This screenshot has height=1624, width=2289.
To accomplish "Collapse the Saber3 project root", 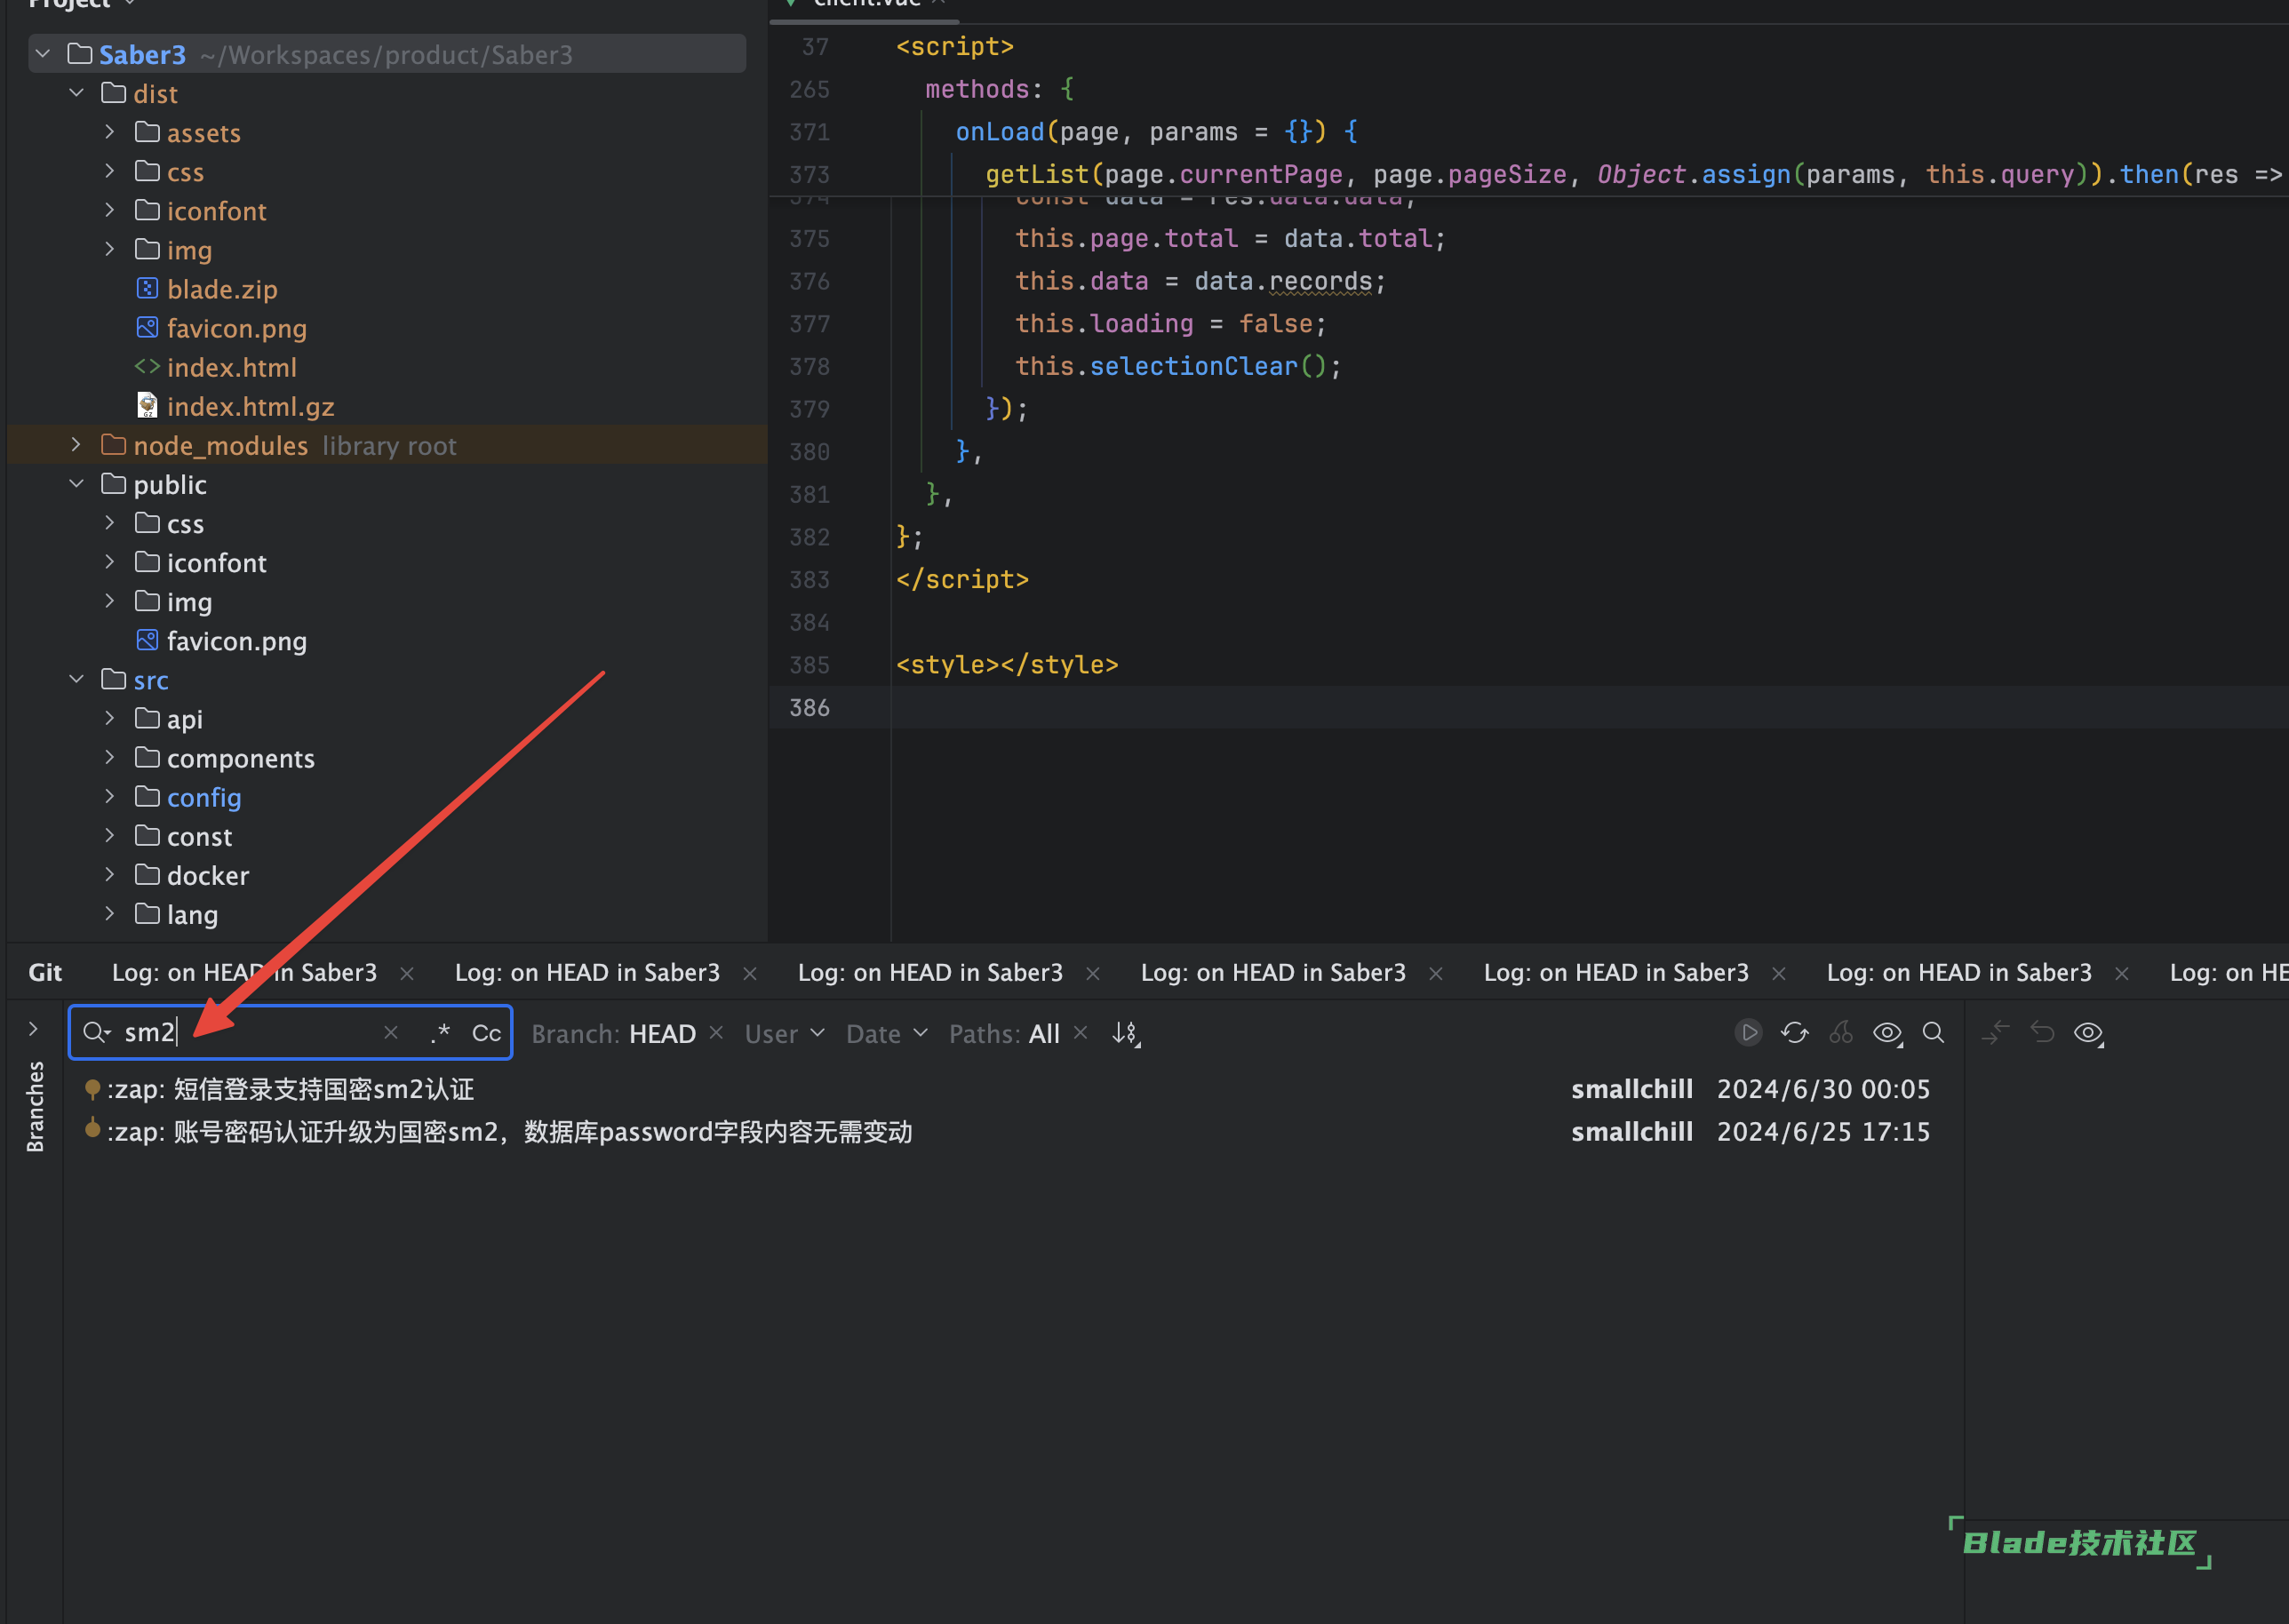I will click(x=42, y=53).
